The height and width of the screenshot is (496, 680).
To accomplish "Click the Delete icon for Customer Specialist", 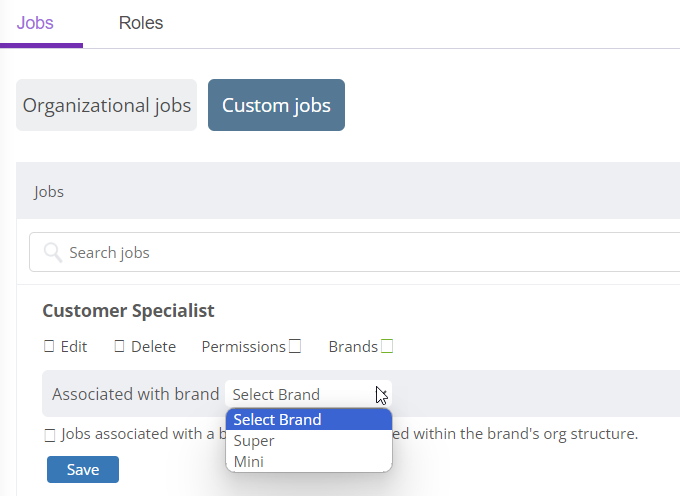I will pyautogui.click(x=119, y=346).
